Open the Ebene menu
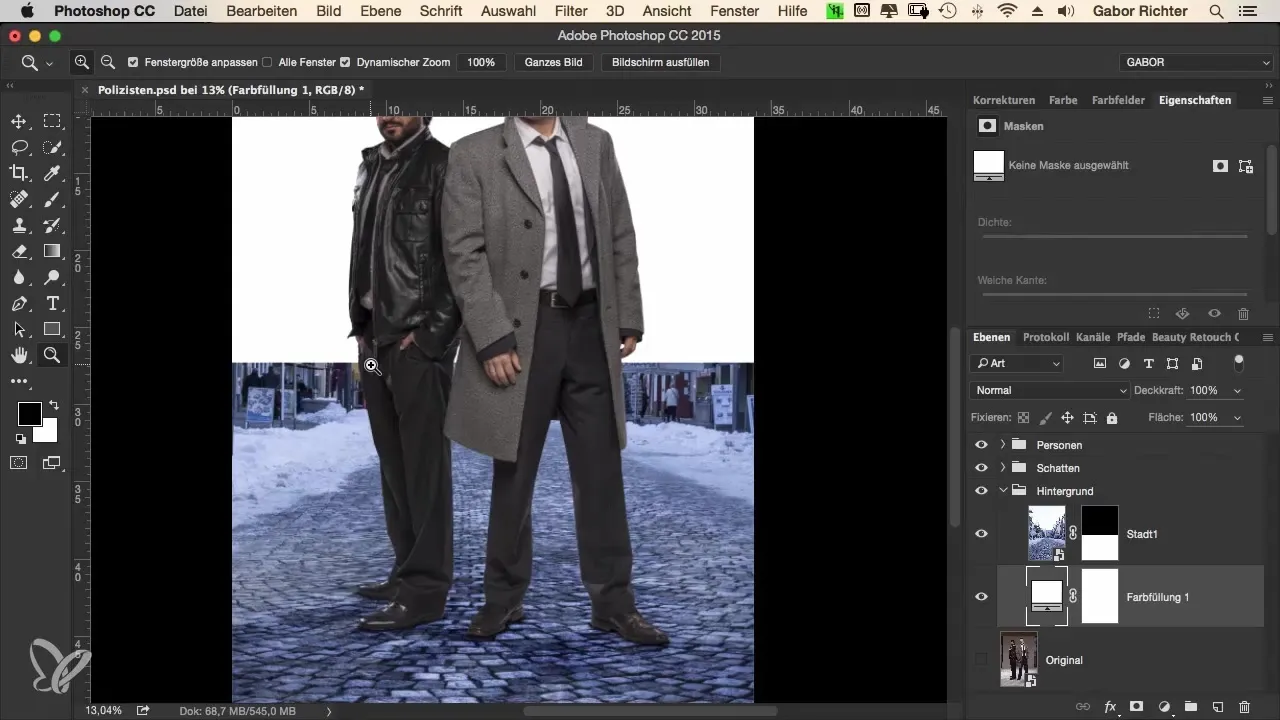This screenshot has height=720, width=1280. point(381,11)
